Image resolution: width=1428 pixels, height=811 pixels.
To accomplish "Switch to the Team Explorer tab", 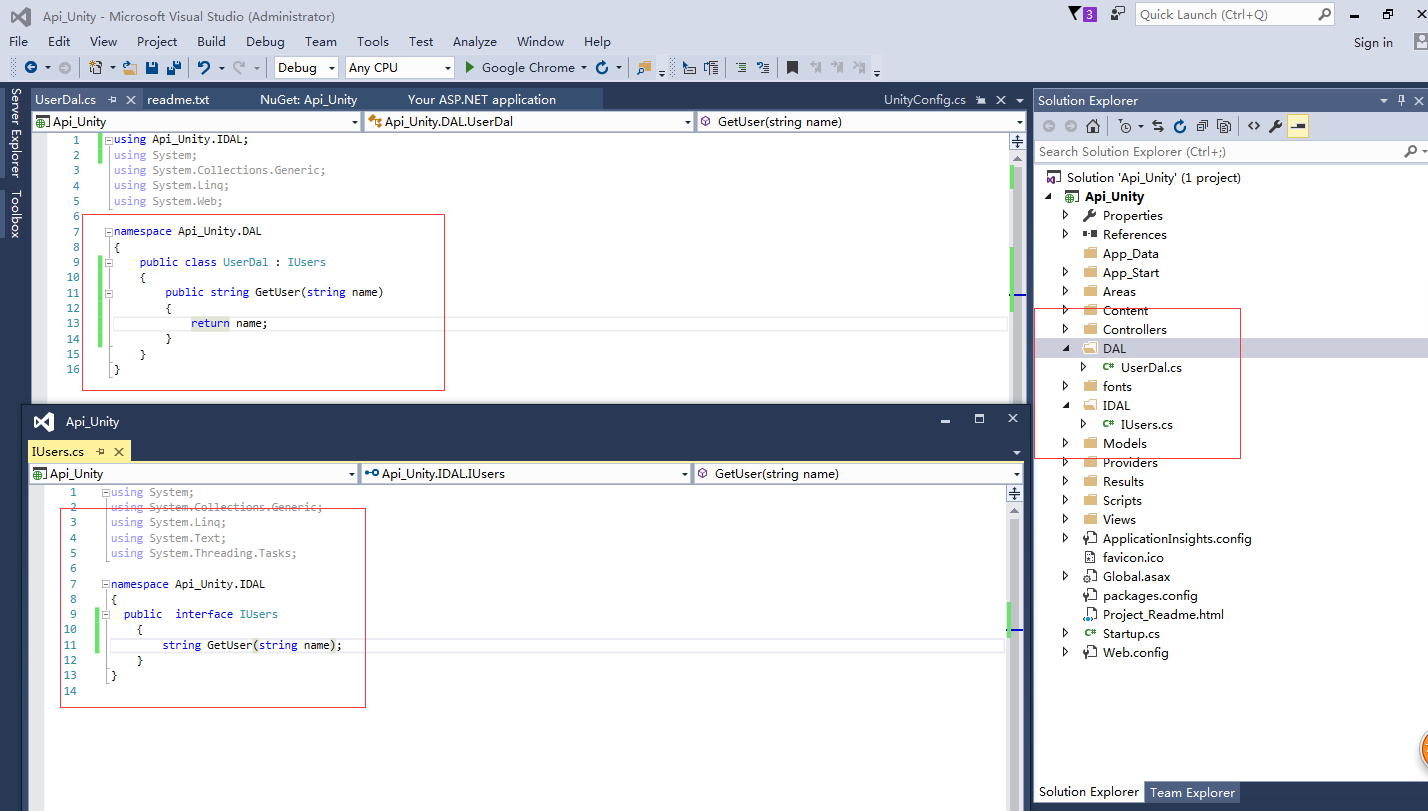I will [1192, 792].
